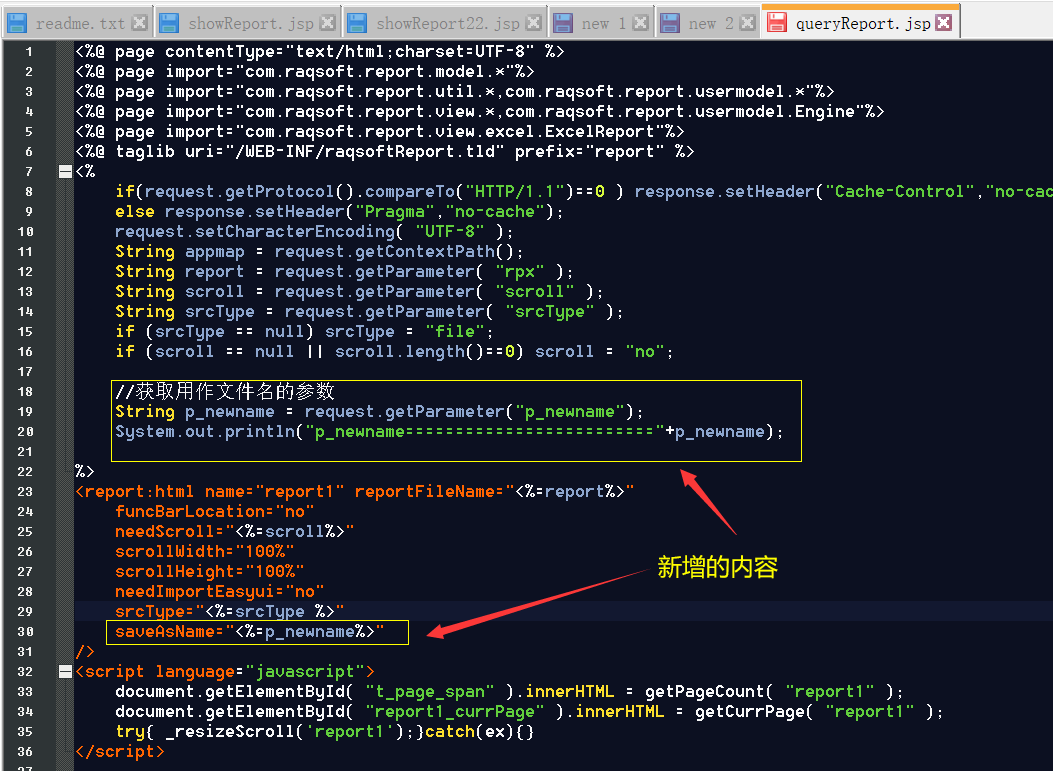Click the string "report1_currPage" on line 34
This screenshot has width=1053, height=771.
[x=455, y=712]
